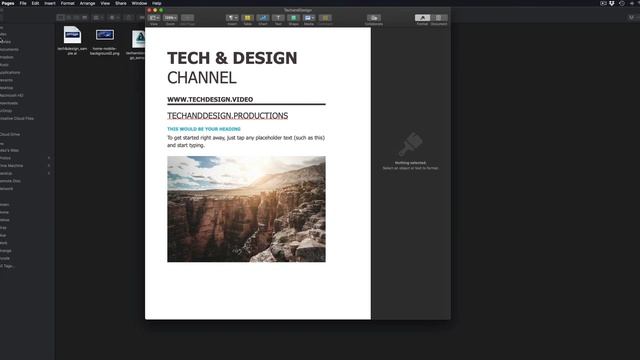Open Remote Disc in Finder sidebar
This screenshot has width=640, height=360.
[x=10, y=181]
